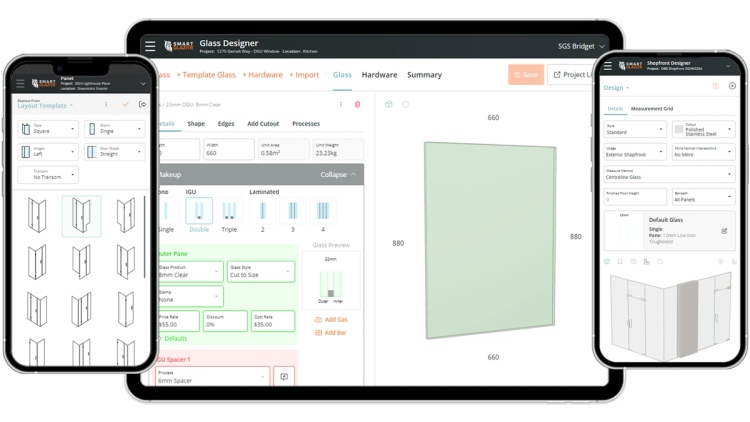
Task: Click play circle icon above shopfront model
Action: [720, 262]
